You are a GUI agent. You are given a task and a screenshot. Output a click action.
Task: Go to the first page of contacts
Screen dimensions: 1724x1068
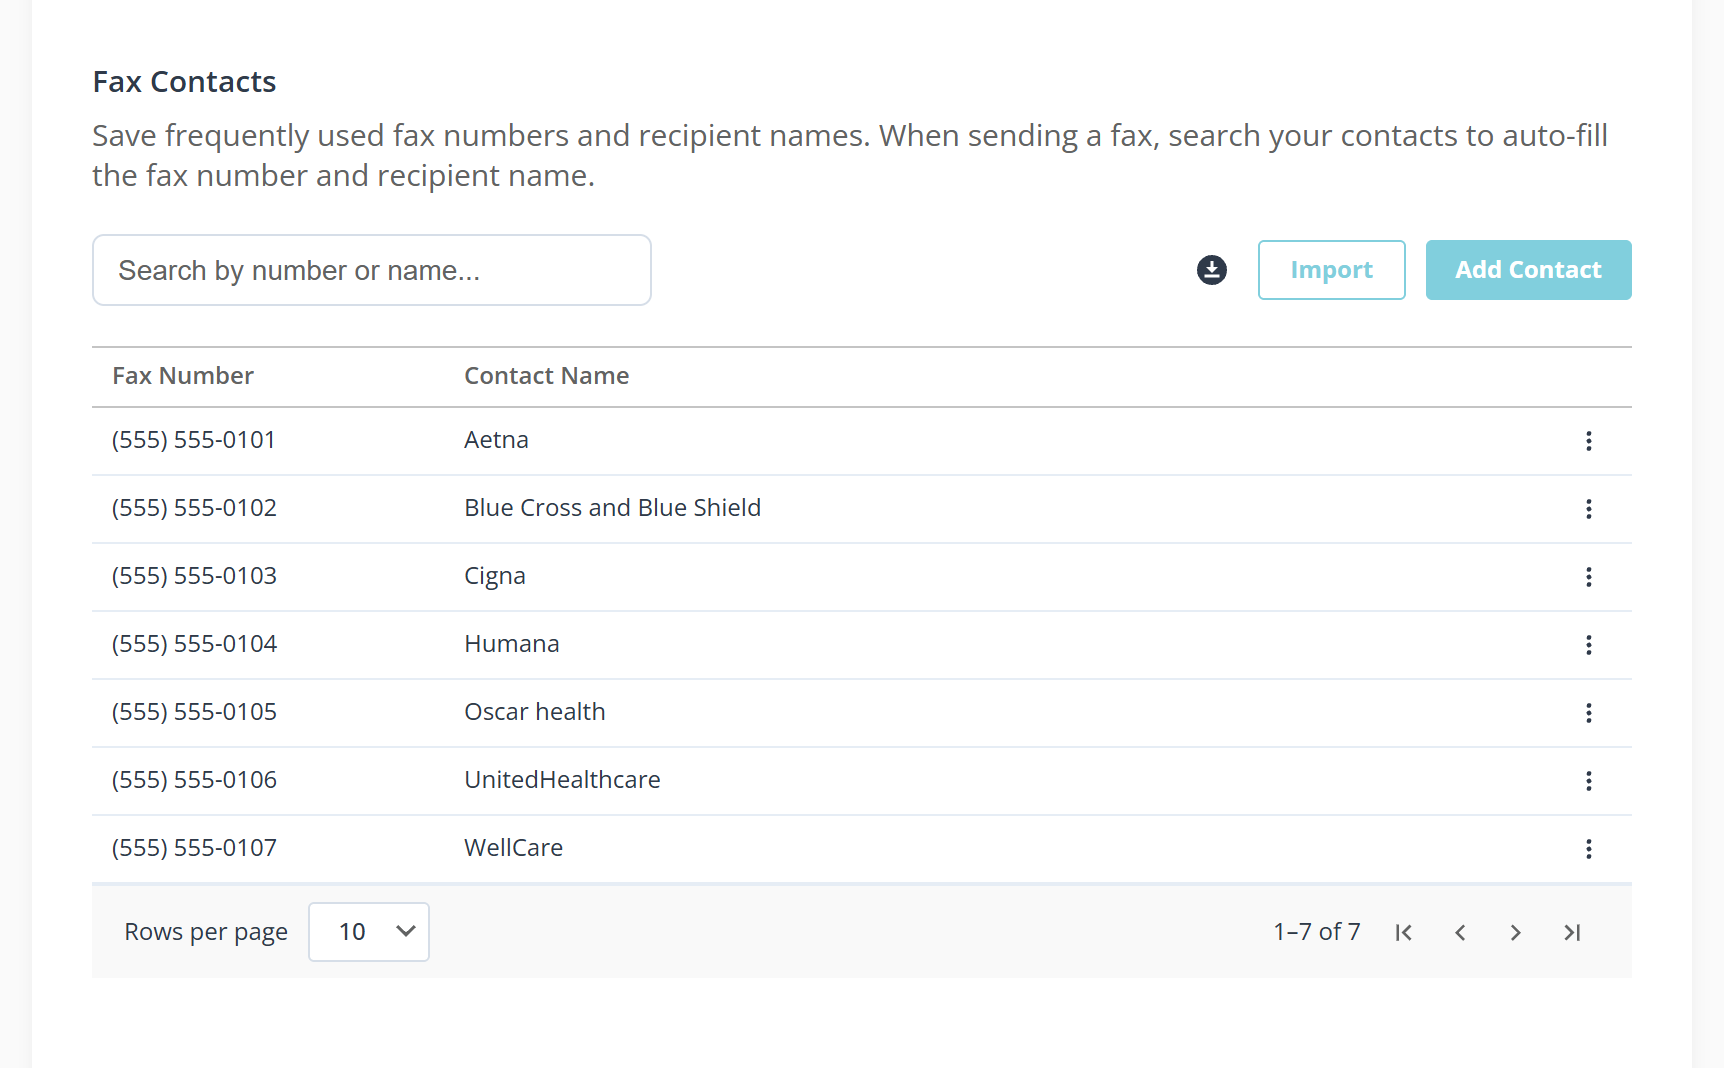[x=1404, y=933]
